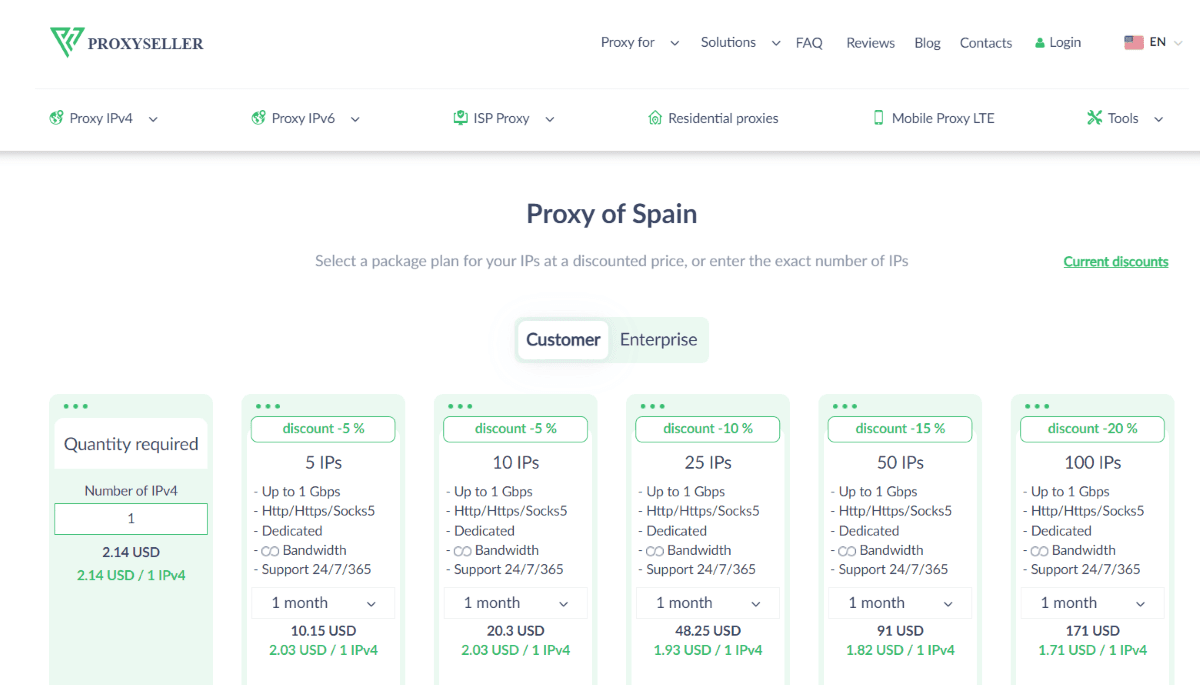Click three dots on the Quantity required card
This screenshot has height=685, width=1200.
click(x=75, y=406)
